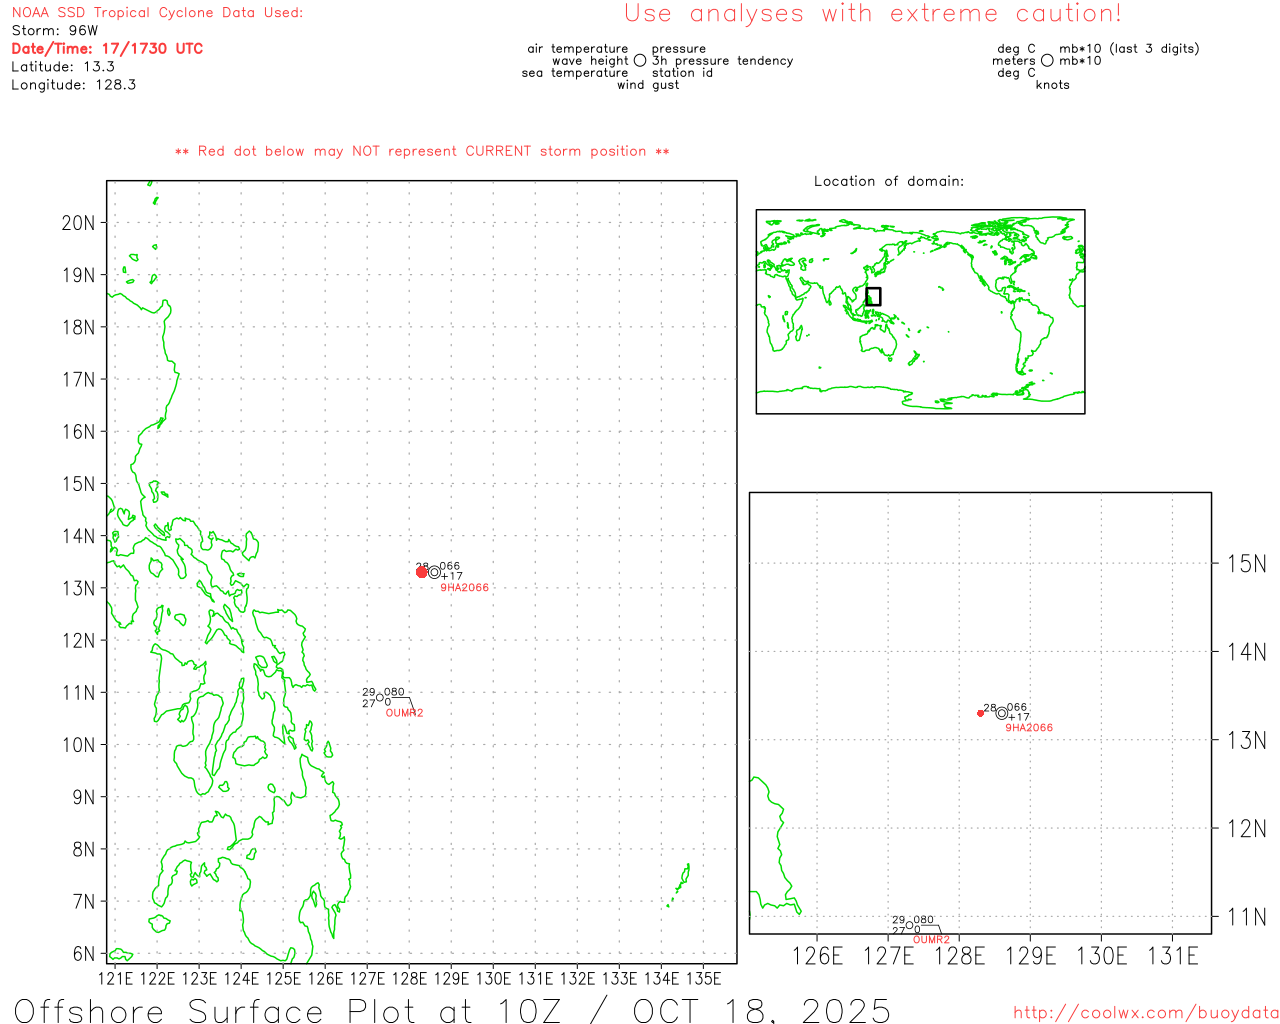Screen dimensions: 1280x1024
Task: Click the 'Storm: 96W' text
Action: 55,31
